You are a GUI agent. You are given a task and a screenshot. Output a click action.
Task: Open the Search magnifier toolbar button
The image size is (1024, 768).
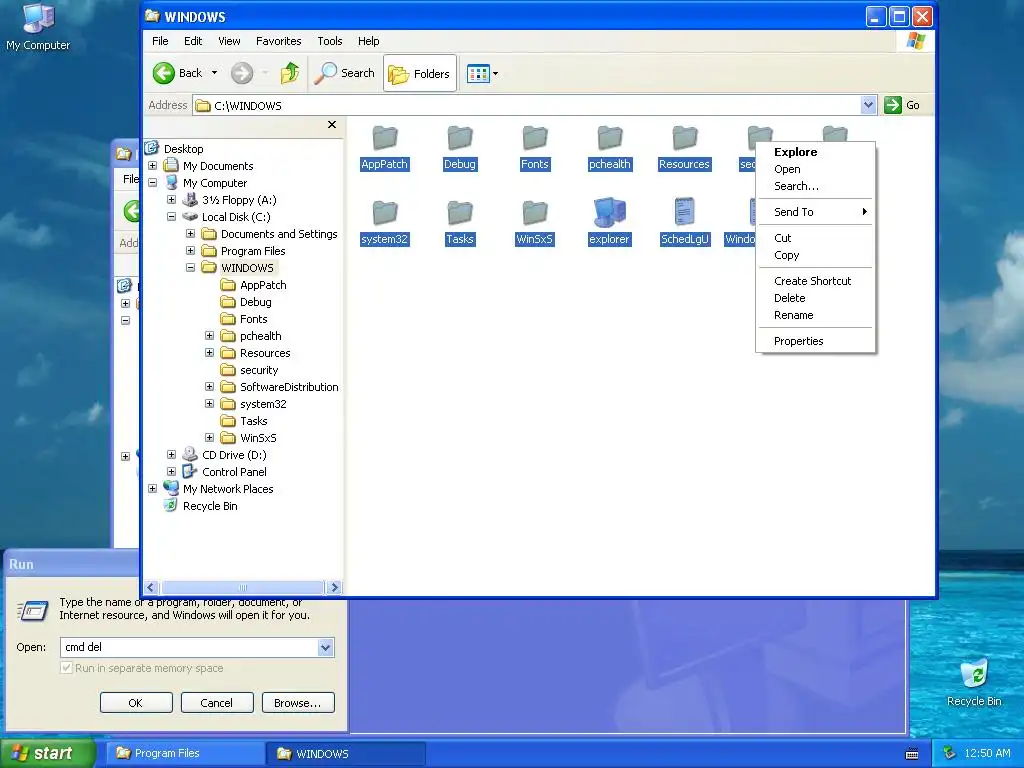point(344,73)
